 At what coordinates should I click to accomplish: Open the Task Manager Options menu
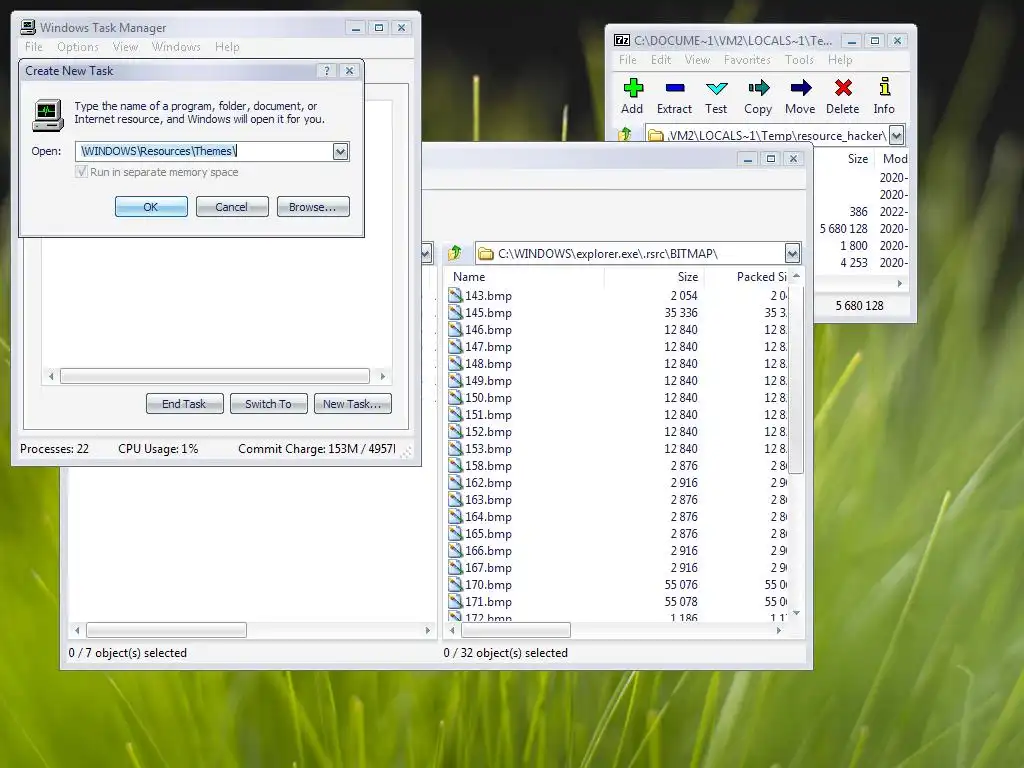click(78, 47)
